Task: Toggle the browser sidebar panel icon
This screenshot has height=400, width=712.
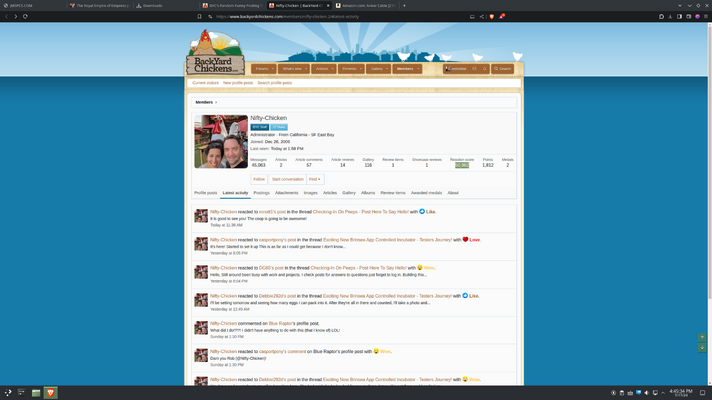Action: pyautogui.click(x=679, y=16)
